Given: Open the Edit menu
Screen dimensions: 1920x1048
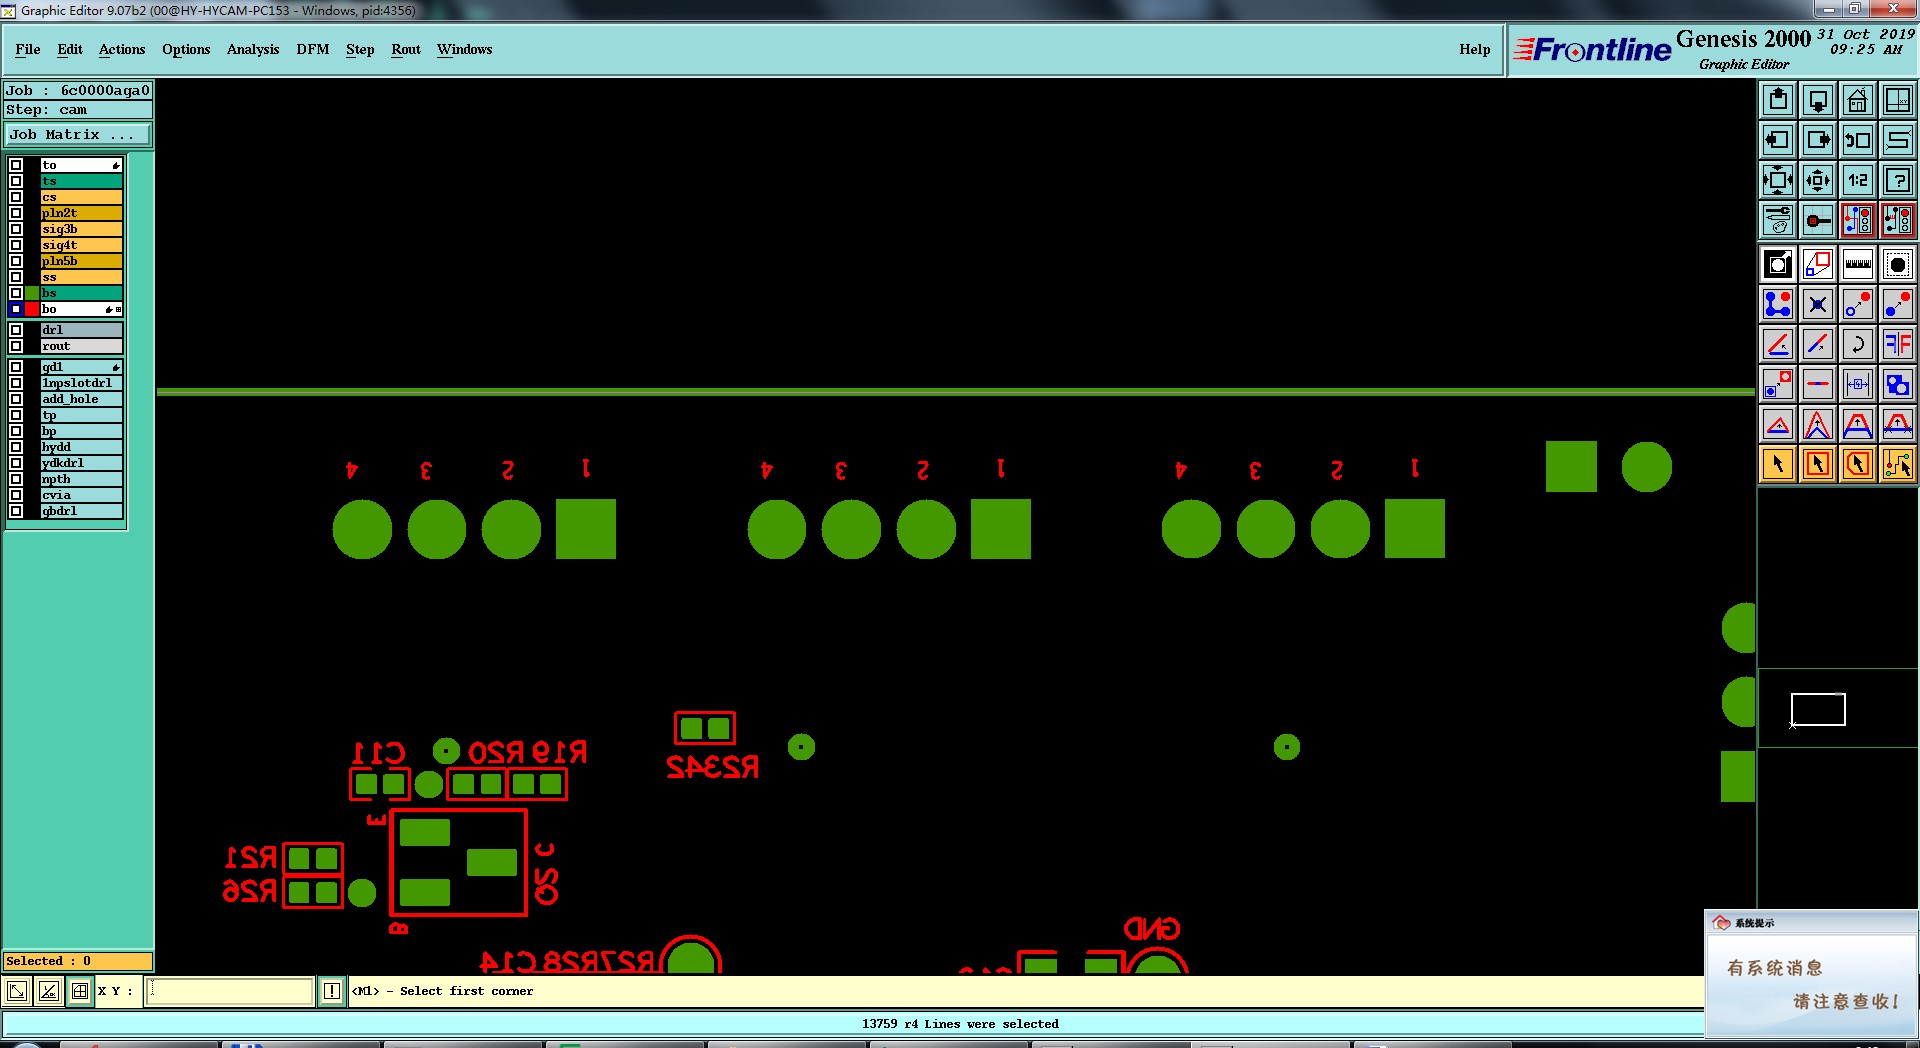Looking at the screenshot, I should pos(70,49).
